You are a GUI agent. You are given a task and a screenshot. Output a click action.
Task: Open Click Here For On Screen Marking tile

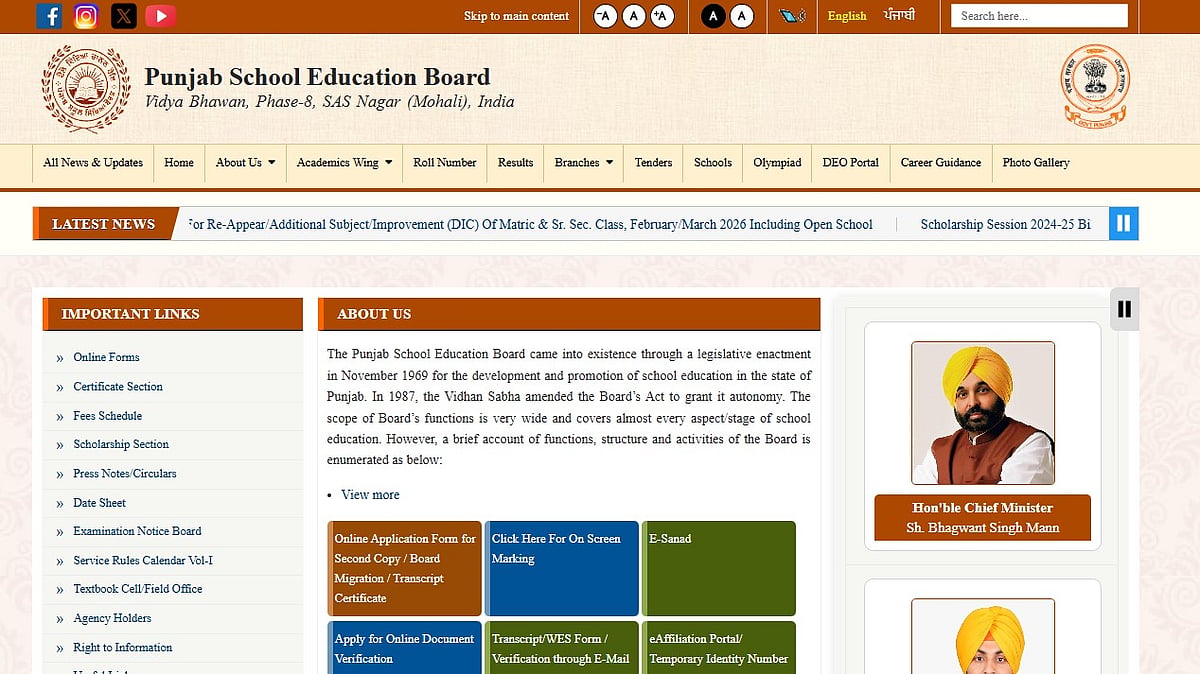562,568
